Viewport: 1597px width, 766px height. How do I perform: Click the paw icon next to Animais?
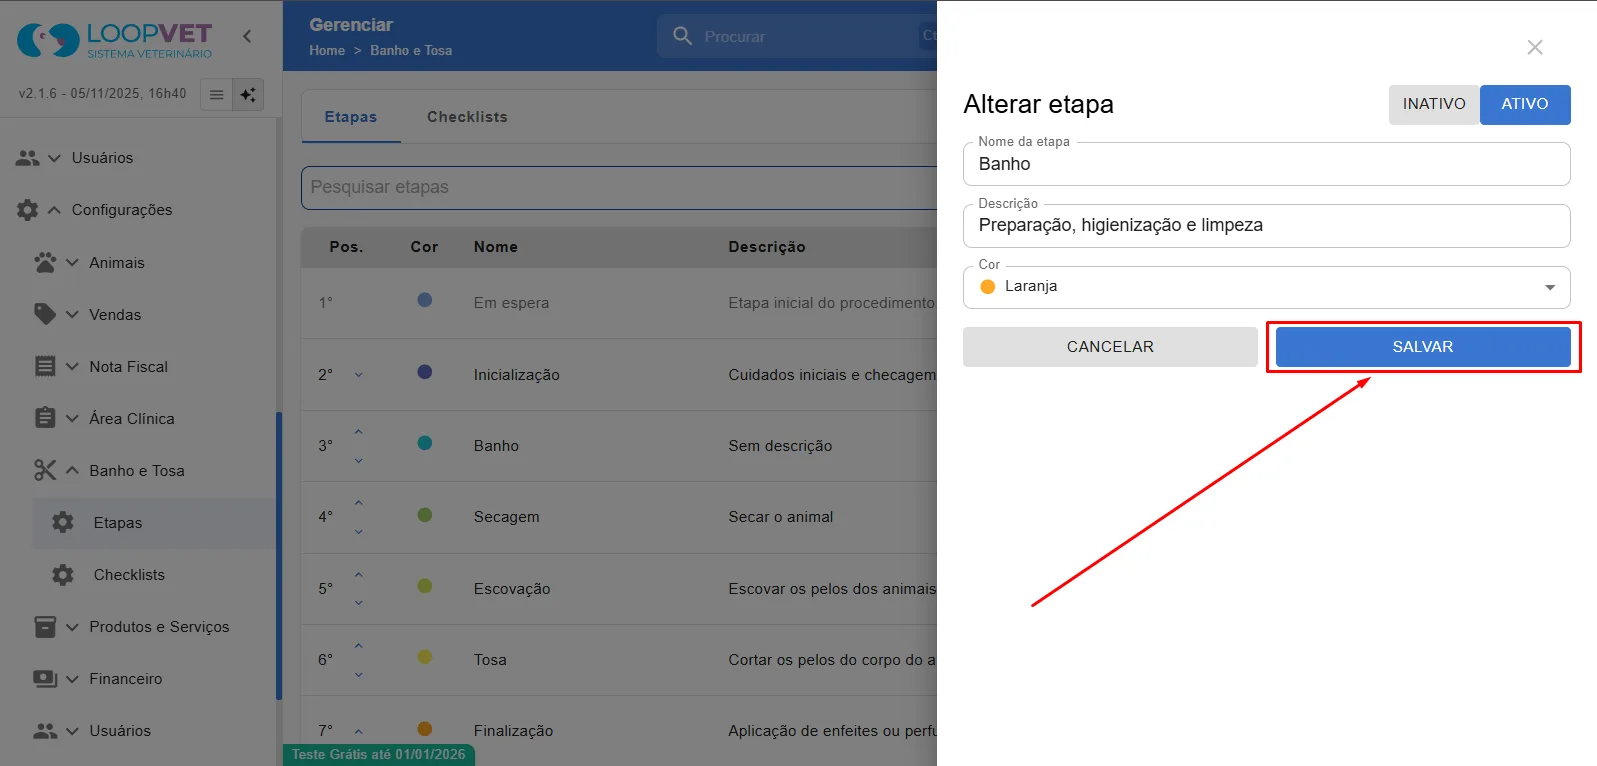pos(46,262)
